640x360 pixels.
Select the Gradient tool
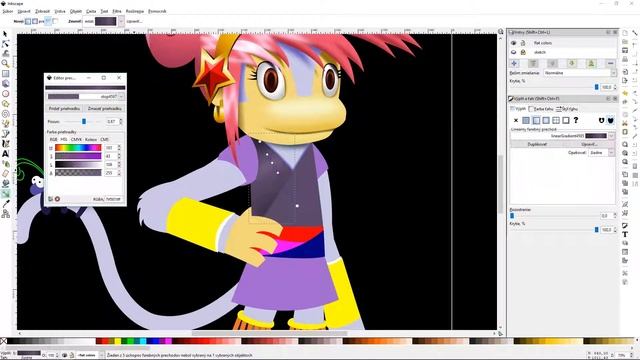[5, 194]
